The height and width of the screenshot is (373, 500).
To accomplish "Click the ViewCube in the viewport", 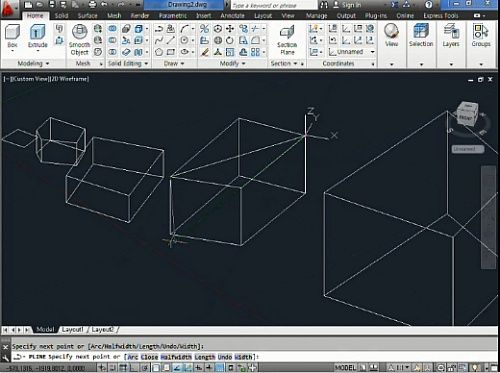I will point(467,114).
